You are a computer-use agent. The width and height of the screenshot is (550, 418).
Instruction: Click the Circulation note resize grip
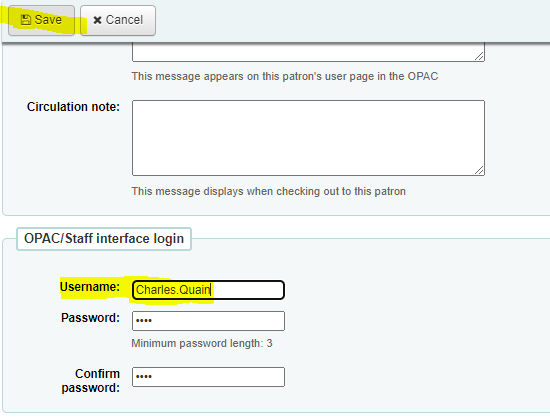[479, 170]
